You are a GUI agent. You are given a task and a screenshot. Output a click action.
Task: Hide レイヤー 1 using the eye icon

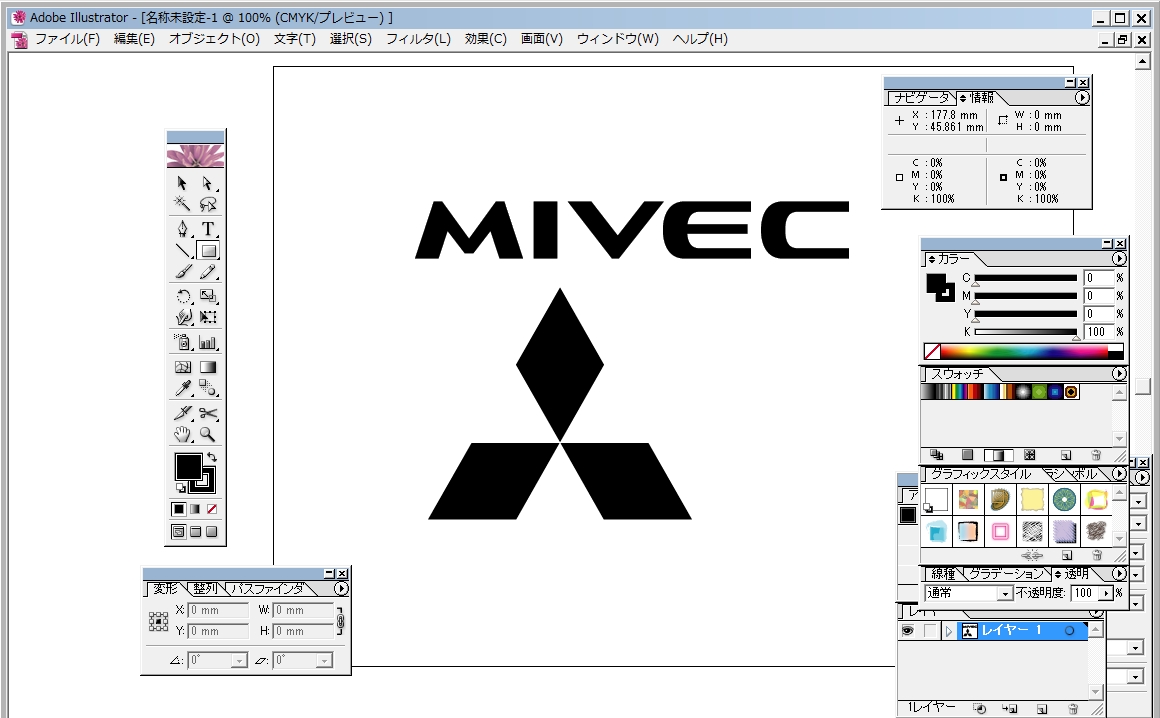(908, 631)
